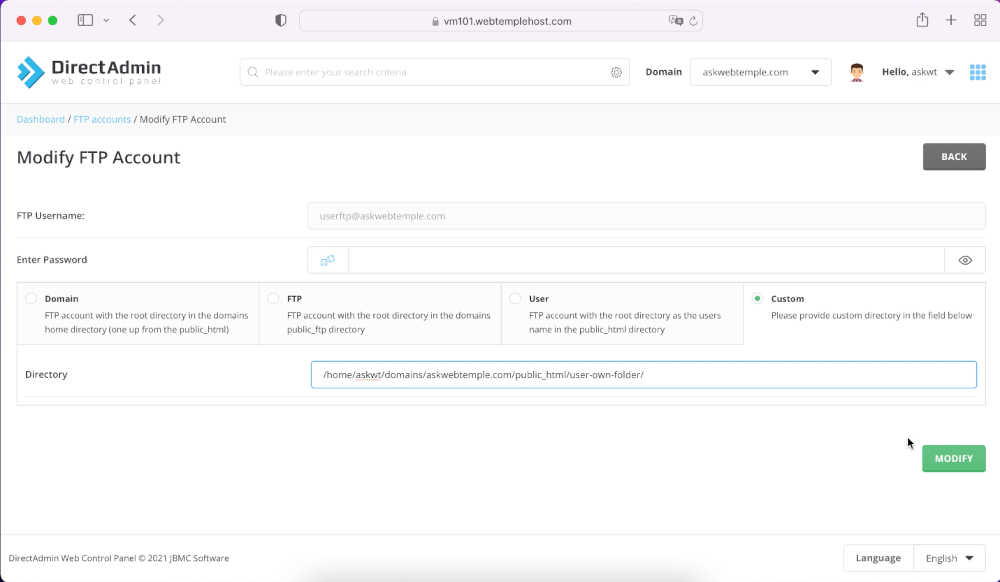Viewport: 1000px width, 582px height.
Task: Open the FTP accounts breadcrumb link
Action: 102,119
